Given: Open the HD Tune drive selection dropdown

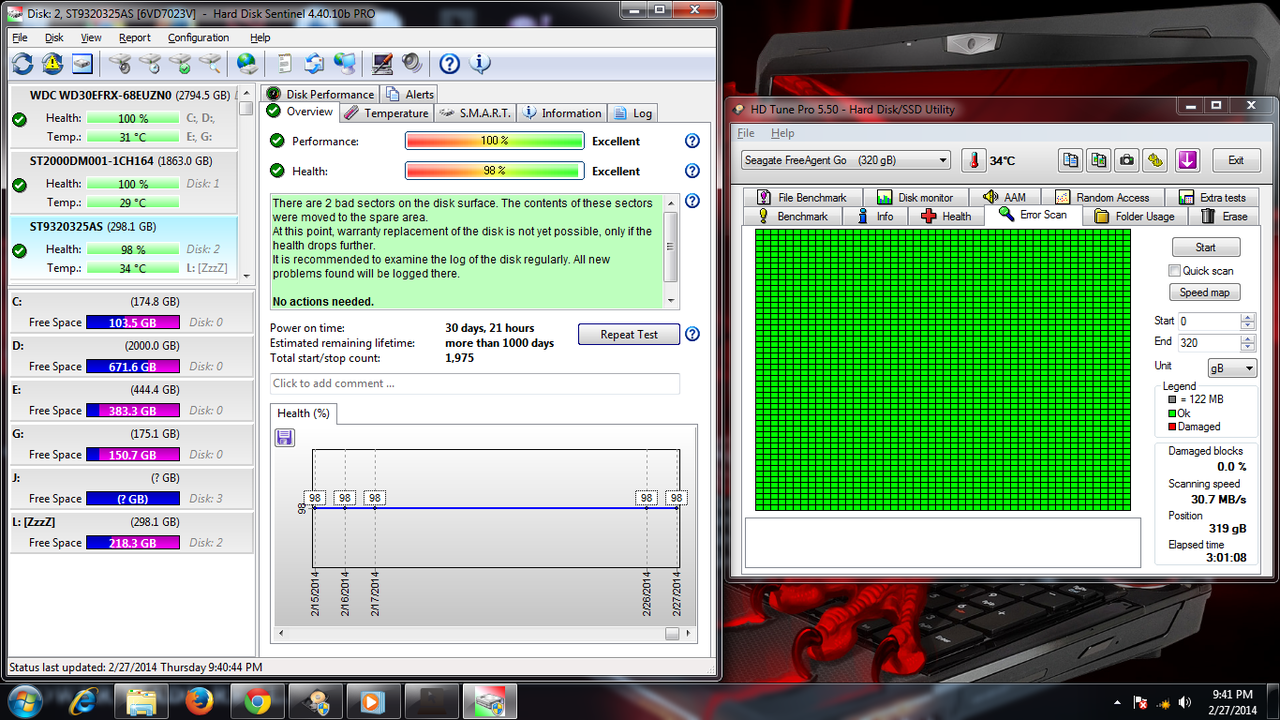Looking at the screenshot, I should tap(846, 160).
